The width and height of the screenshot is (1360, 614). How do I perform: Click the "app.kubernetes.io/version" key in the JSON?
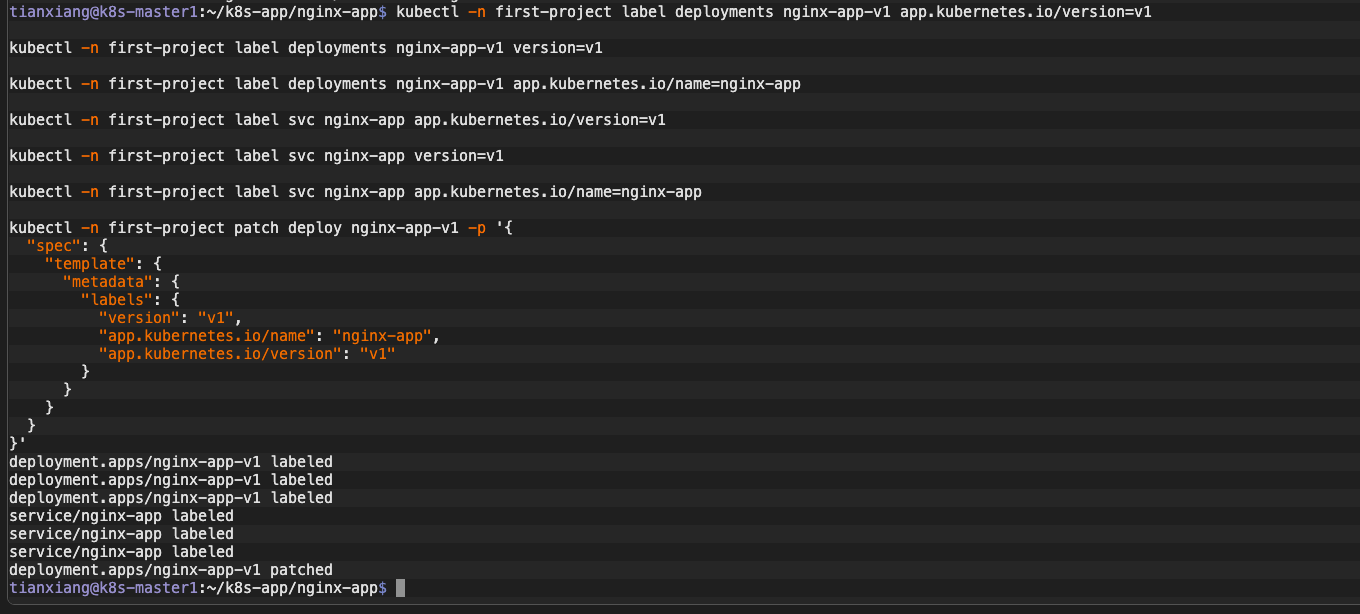219,354
